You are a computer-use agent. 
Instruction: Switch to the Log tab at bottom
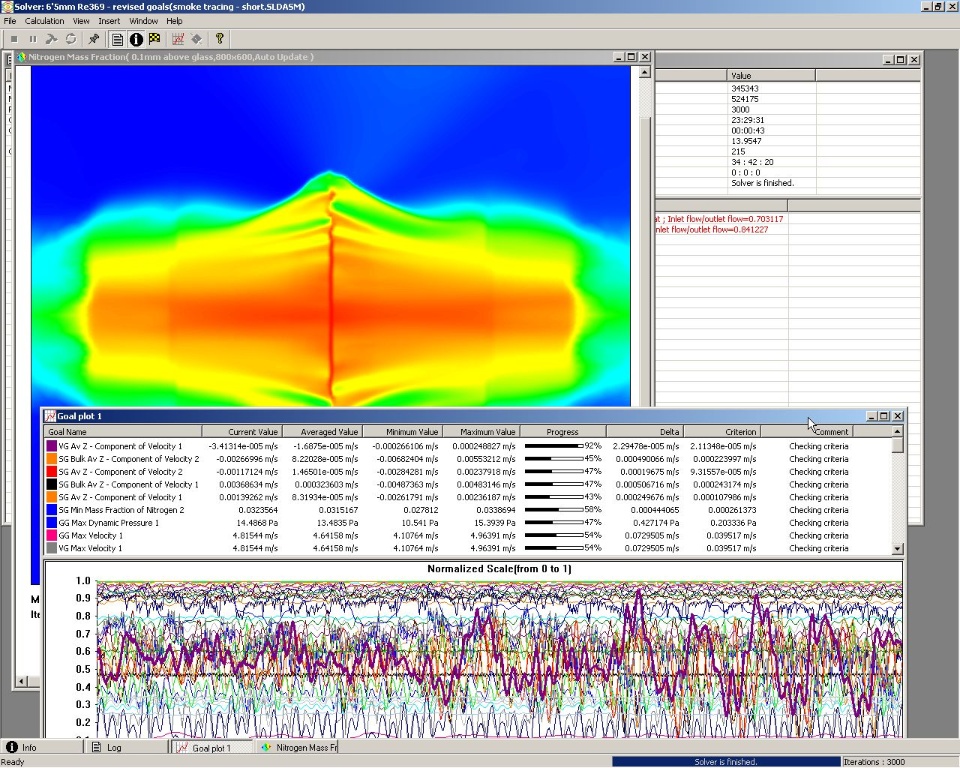click(127, 747)
